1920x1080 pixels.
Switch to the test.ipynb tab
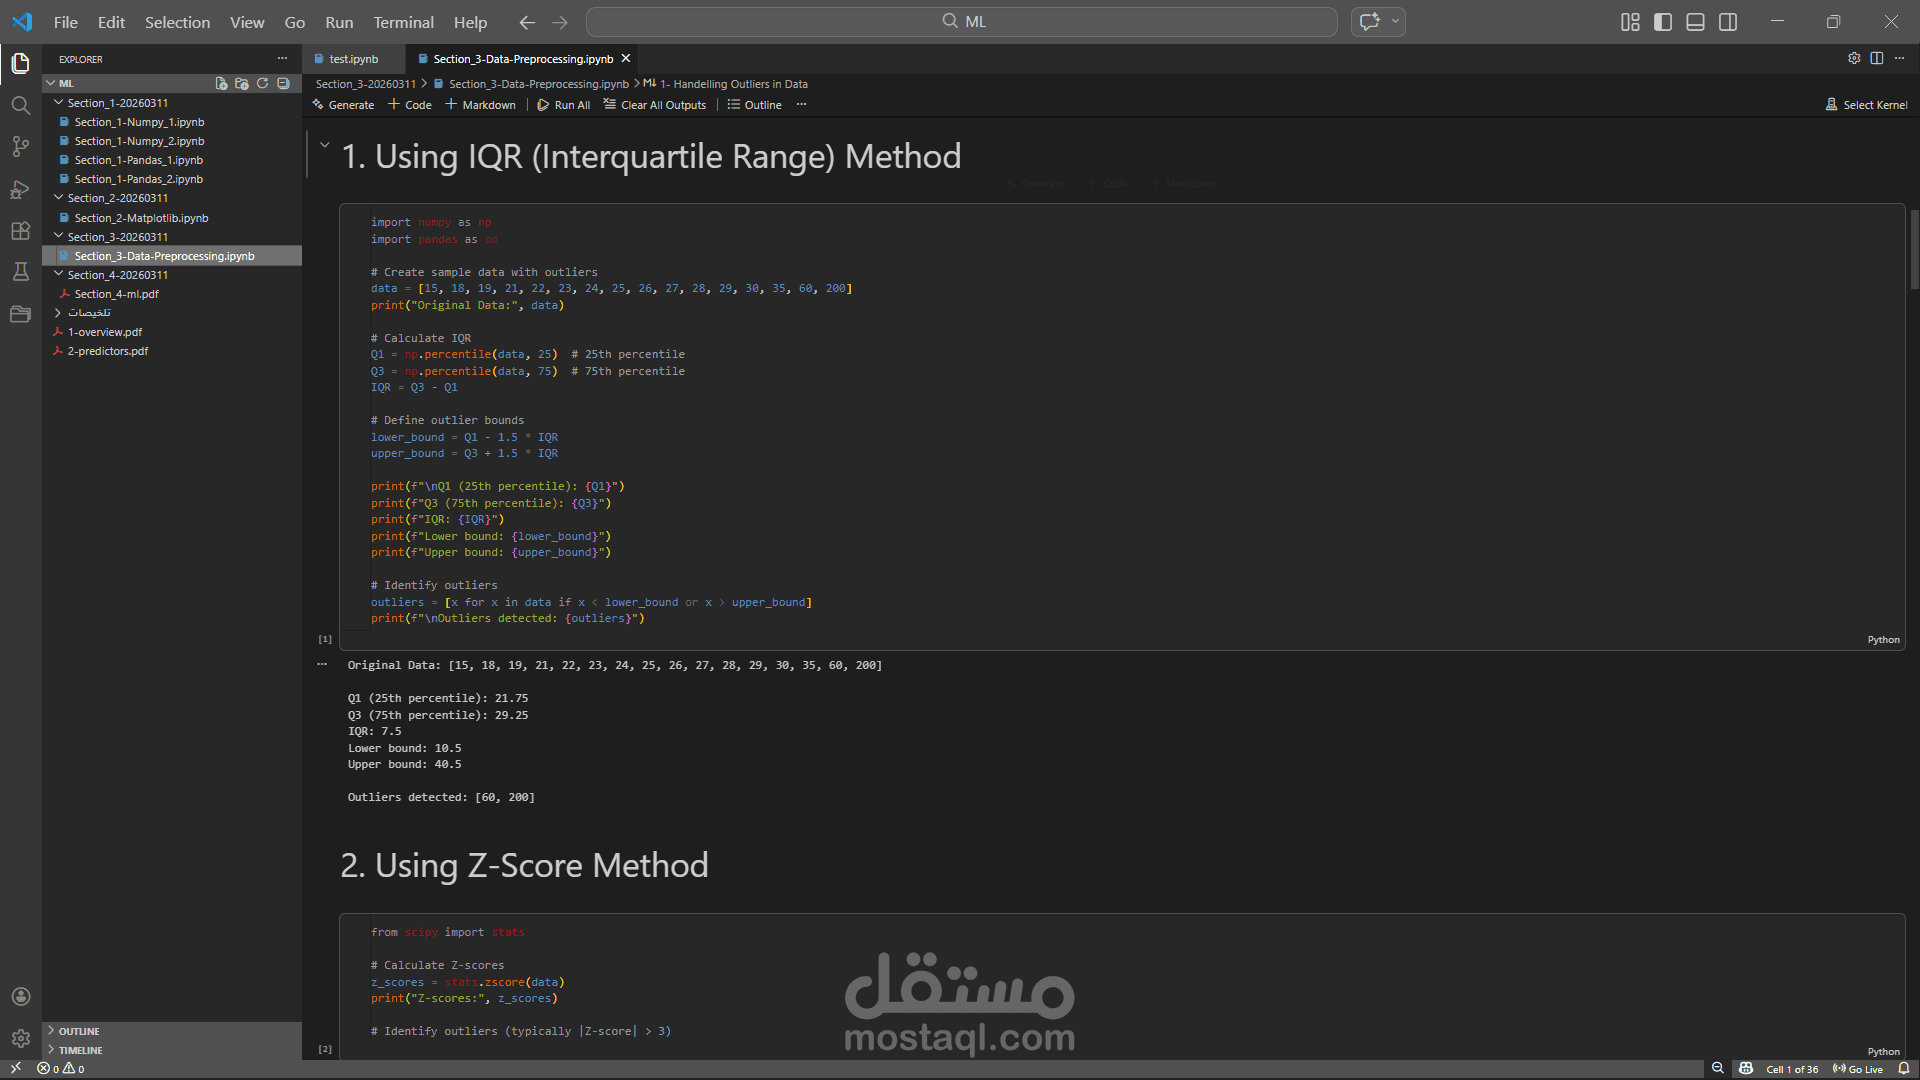(x=353, y=59)
